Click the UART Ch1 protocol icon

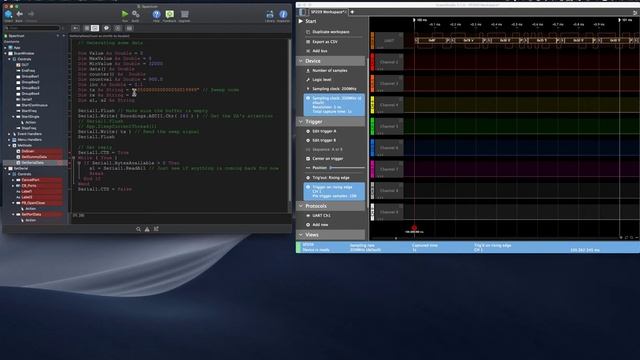coord(308,216)
